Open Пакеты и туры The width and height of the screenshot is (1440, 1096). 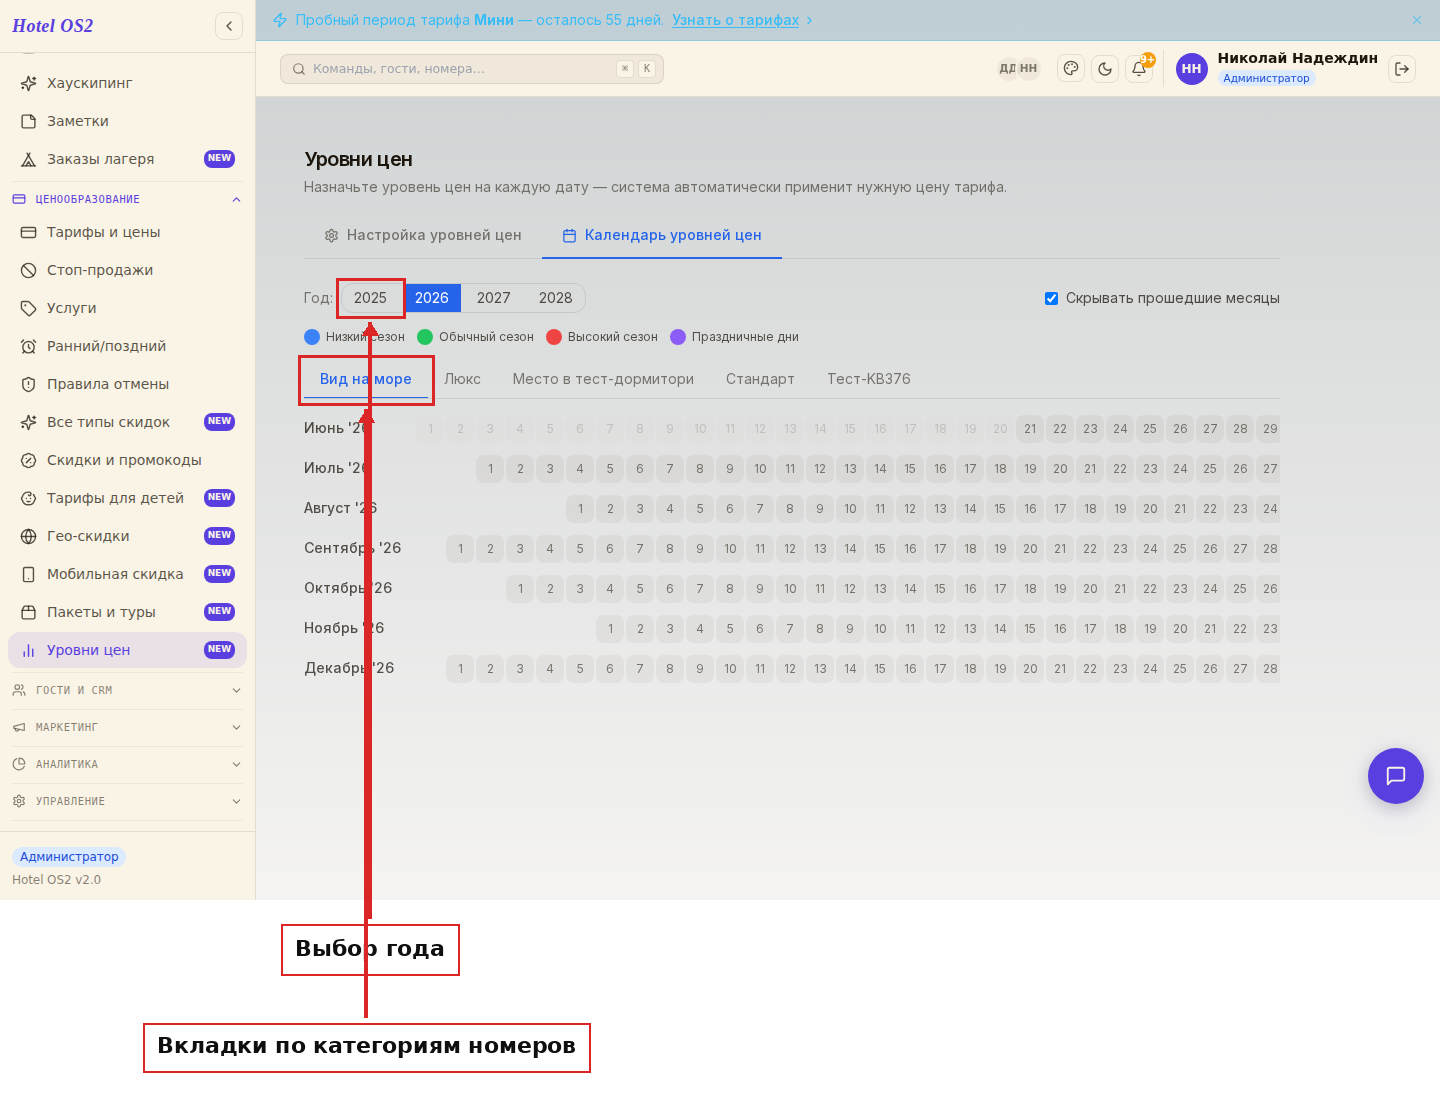pos(127,612)
